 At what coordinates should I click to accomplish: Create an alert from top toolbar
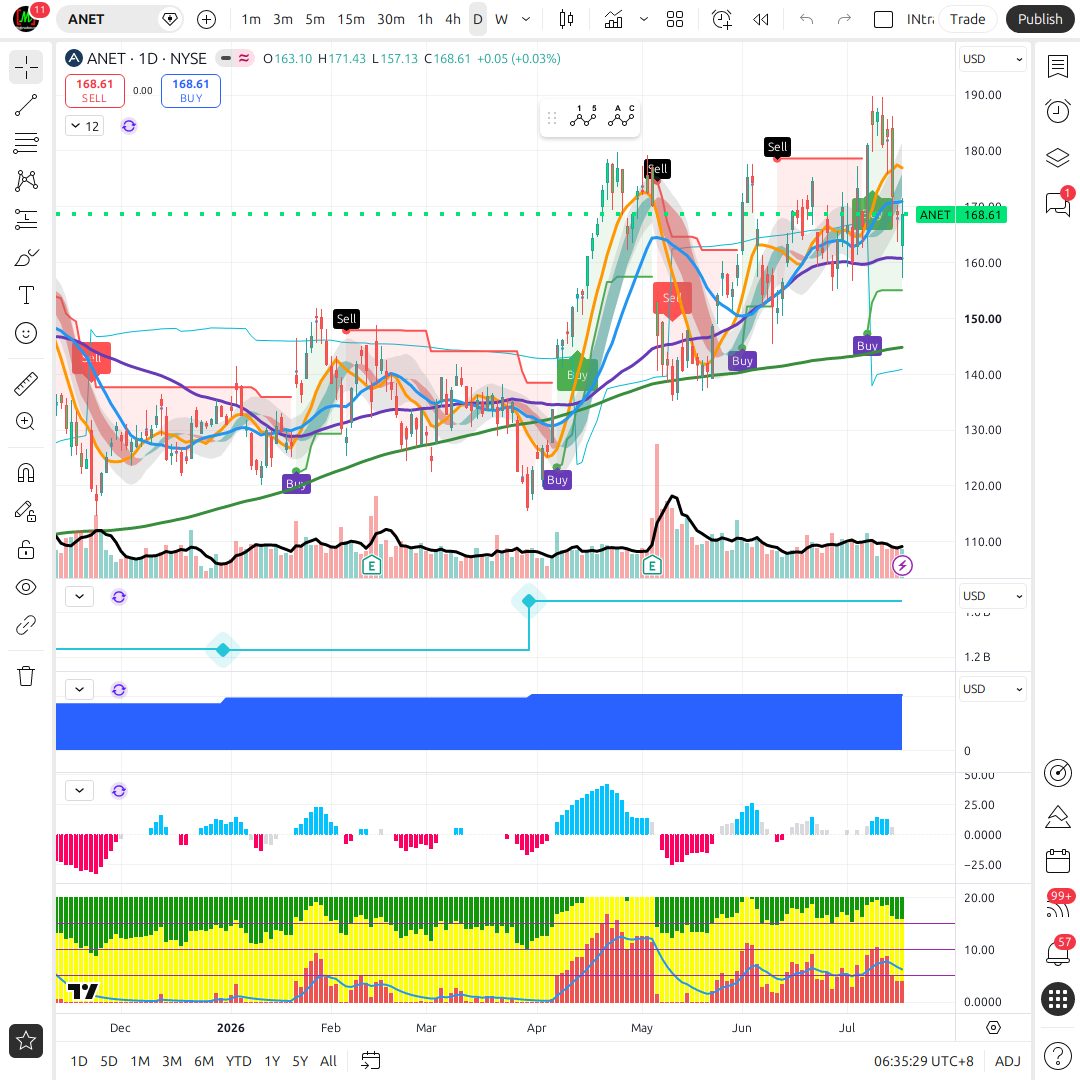coord(722,19)
